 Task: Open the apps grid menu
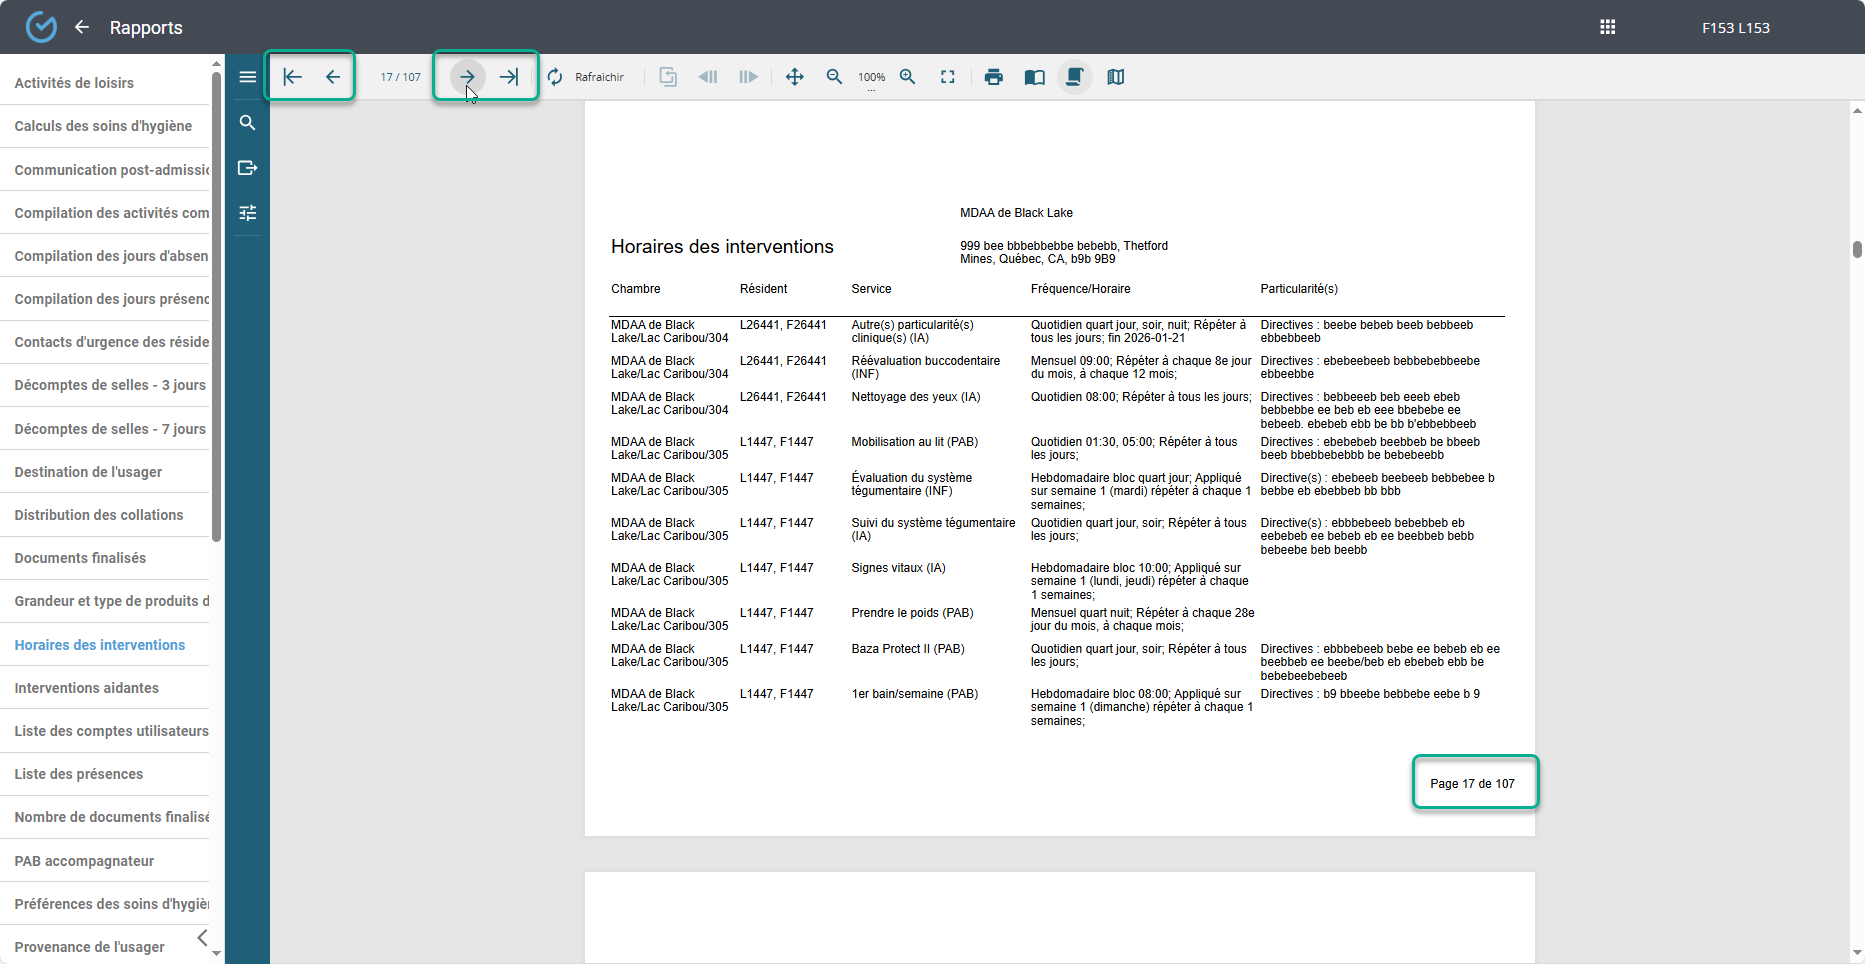click(1608, 27)
